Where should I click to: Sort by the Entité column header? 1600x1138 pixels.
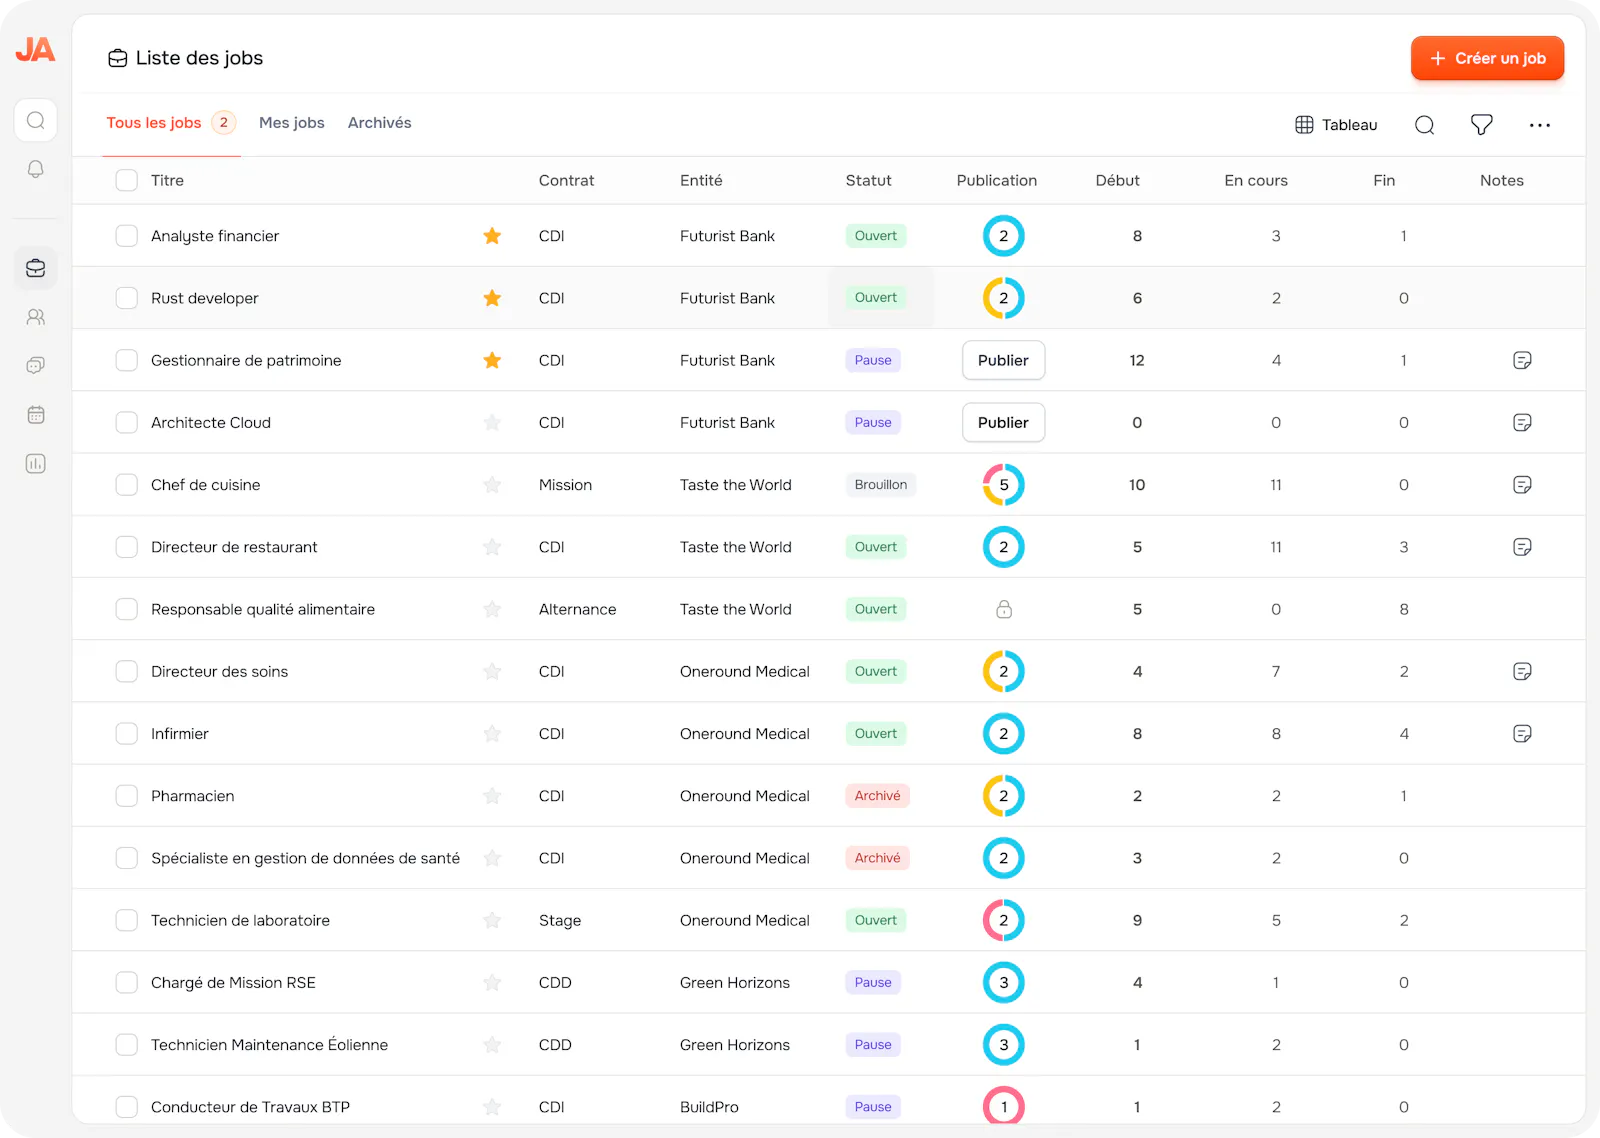coord(701,180)
